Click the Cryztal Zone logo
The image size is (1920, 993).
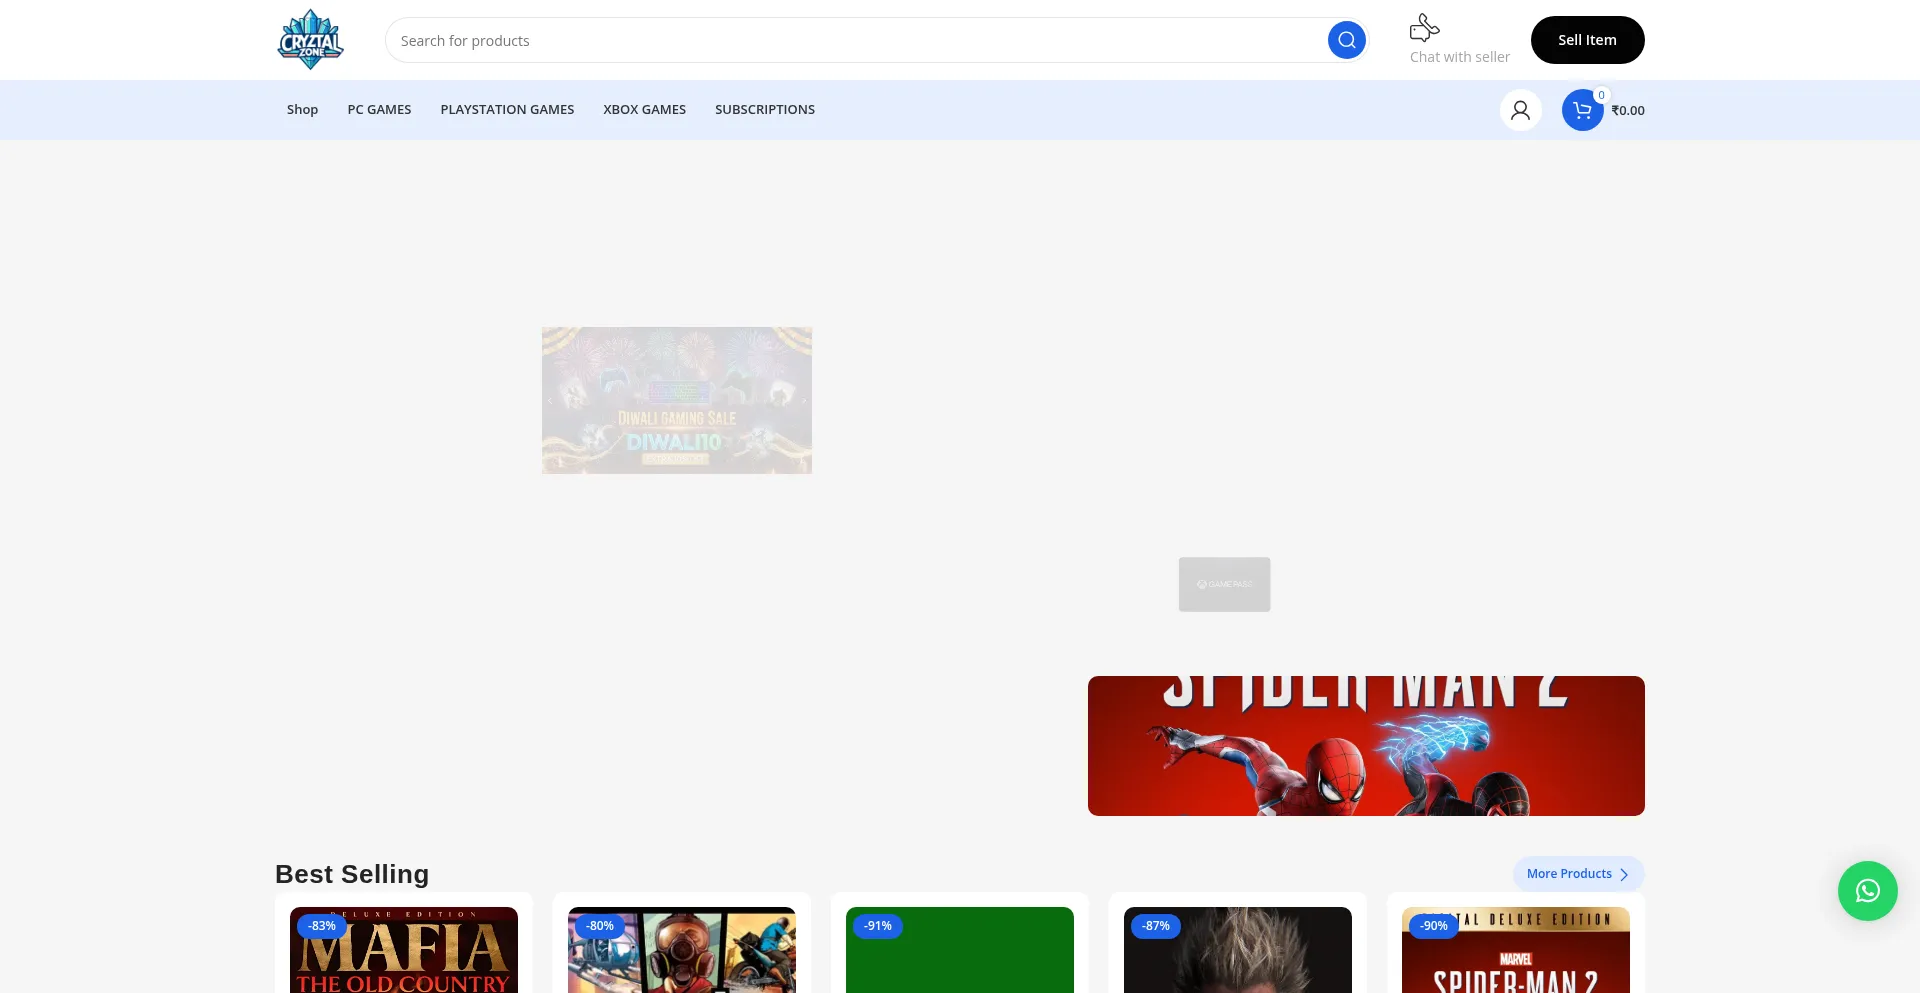[310, 40]
